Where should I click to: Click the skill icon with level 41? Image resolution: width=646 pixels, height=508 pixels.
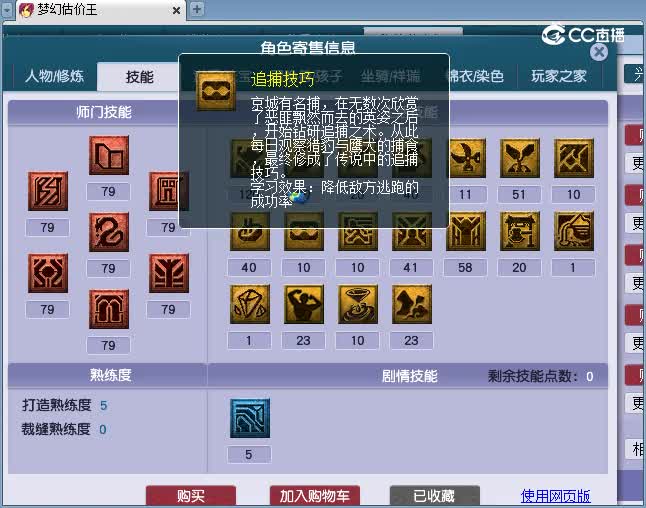(x=412, y=231)
